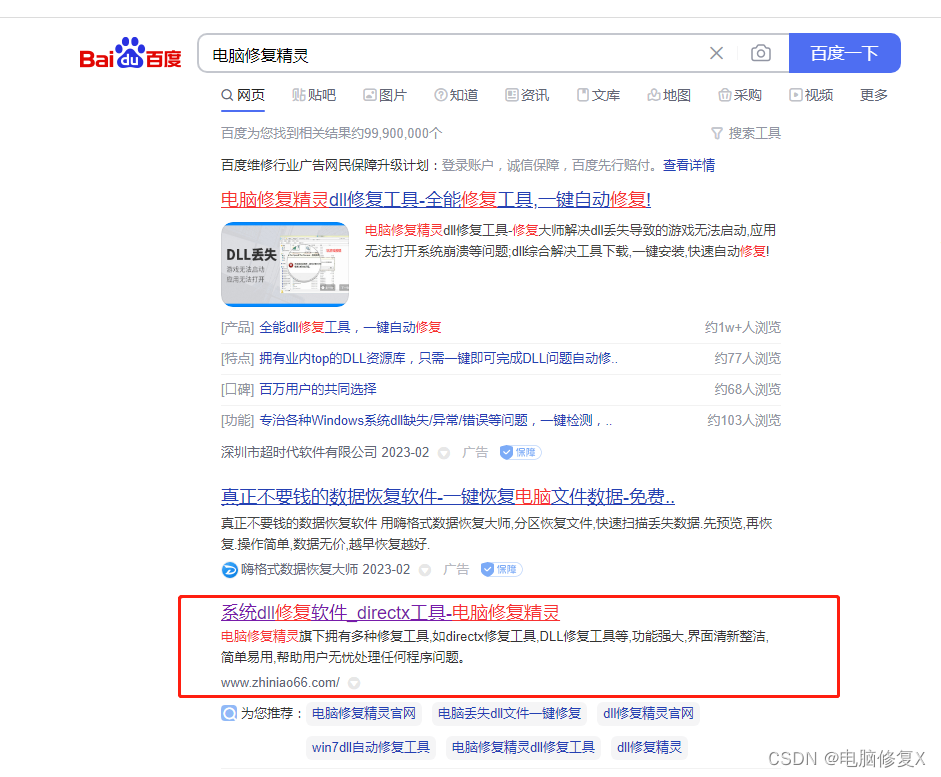
Task: Click the 百度一下 search button
Action: click(844, 53)
